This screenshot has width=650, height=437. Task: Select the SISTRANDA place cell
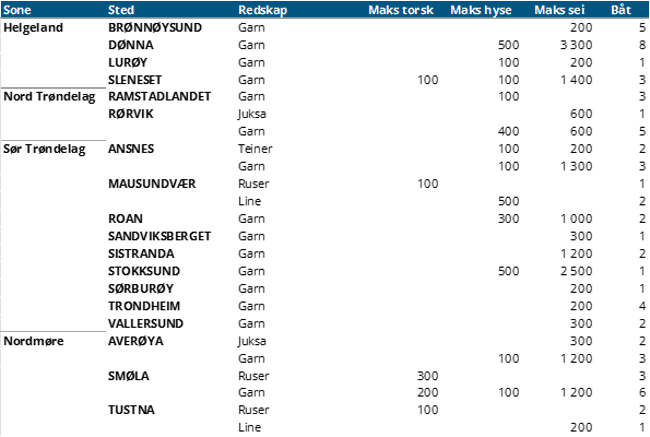click(141, 253)
